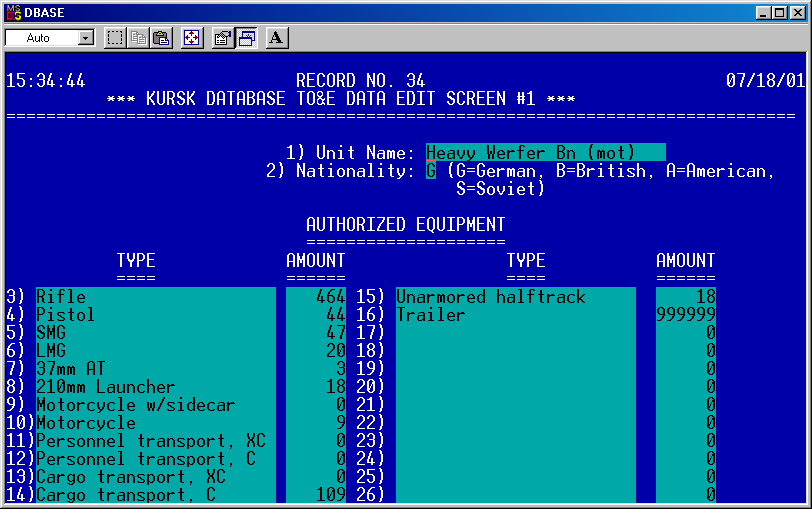This screenshot has height=509, width=812.
Task: Maximize the DBASE window
Action: click(780, 11)
